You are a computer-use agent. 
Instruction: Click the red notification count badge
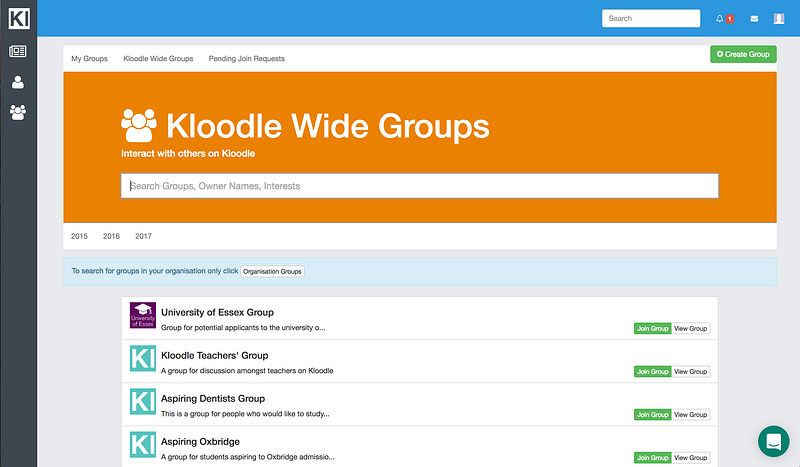(730, 19)
